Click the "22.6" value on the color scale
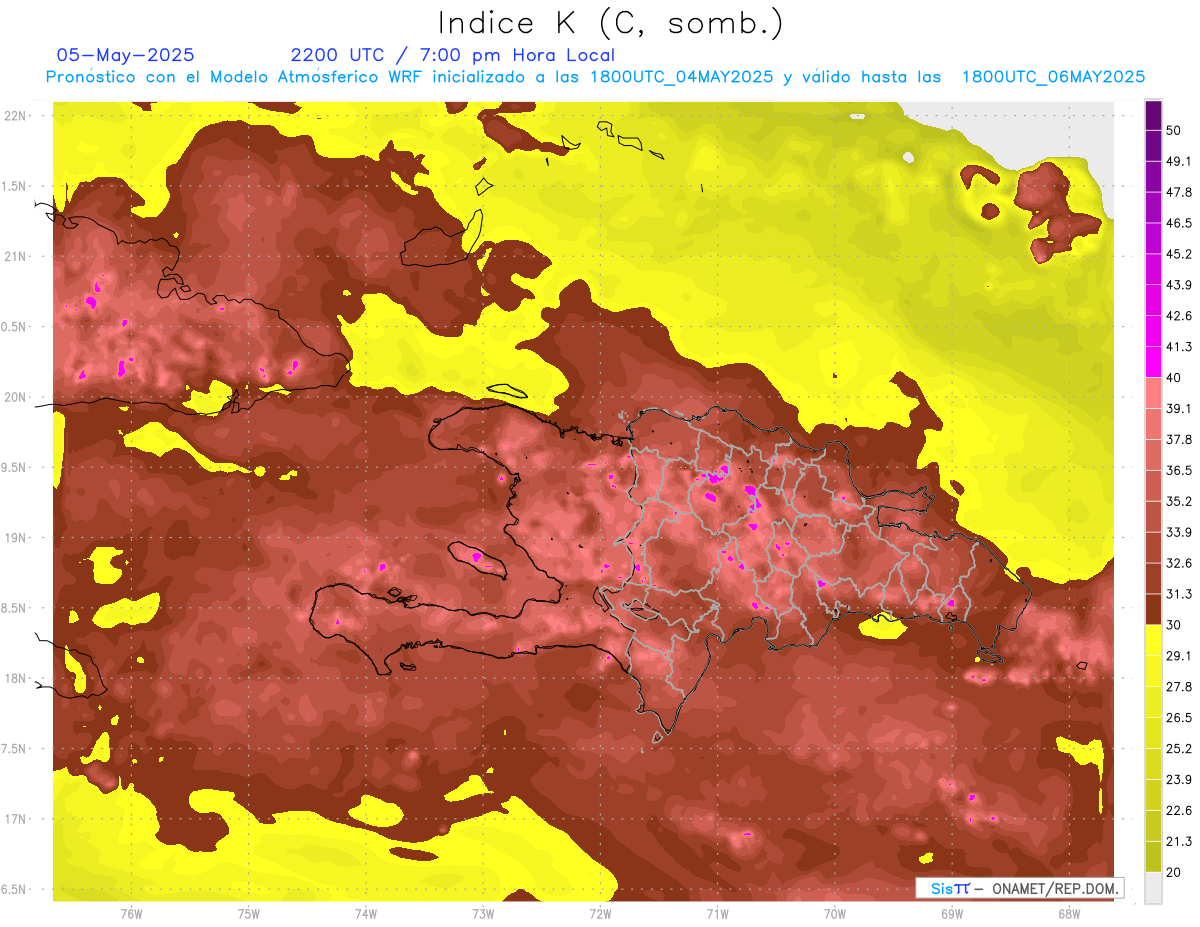Viewport: 1200px width, 927px height. pos(1179,810)
